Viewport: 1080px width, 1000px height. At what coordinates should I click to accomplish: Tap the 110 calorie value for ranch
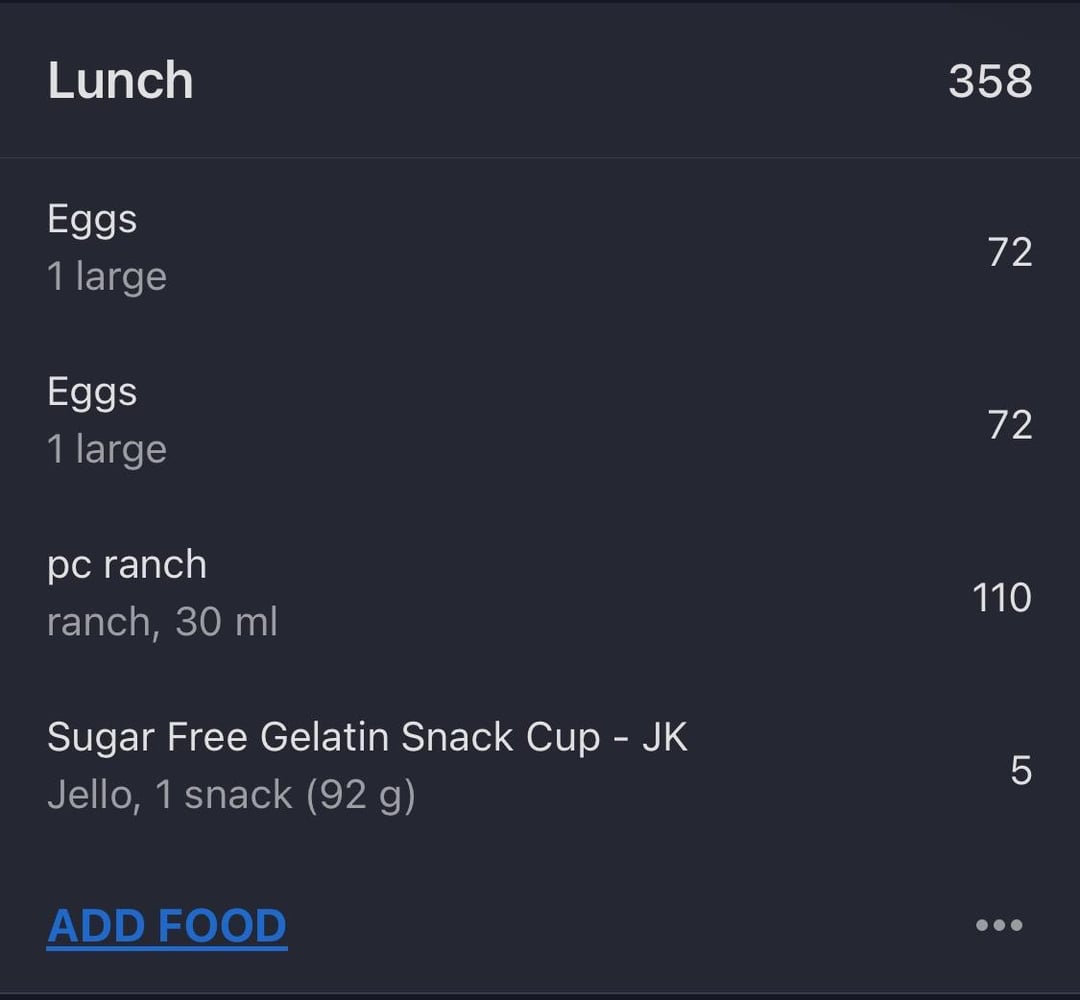coord(1001,597)
